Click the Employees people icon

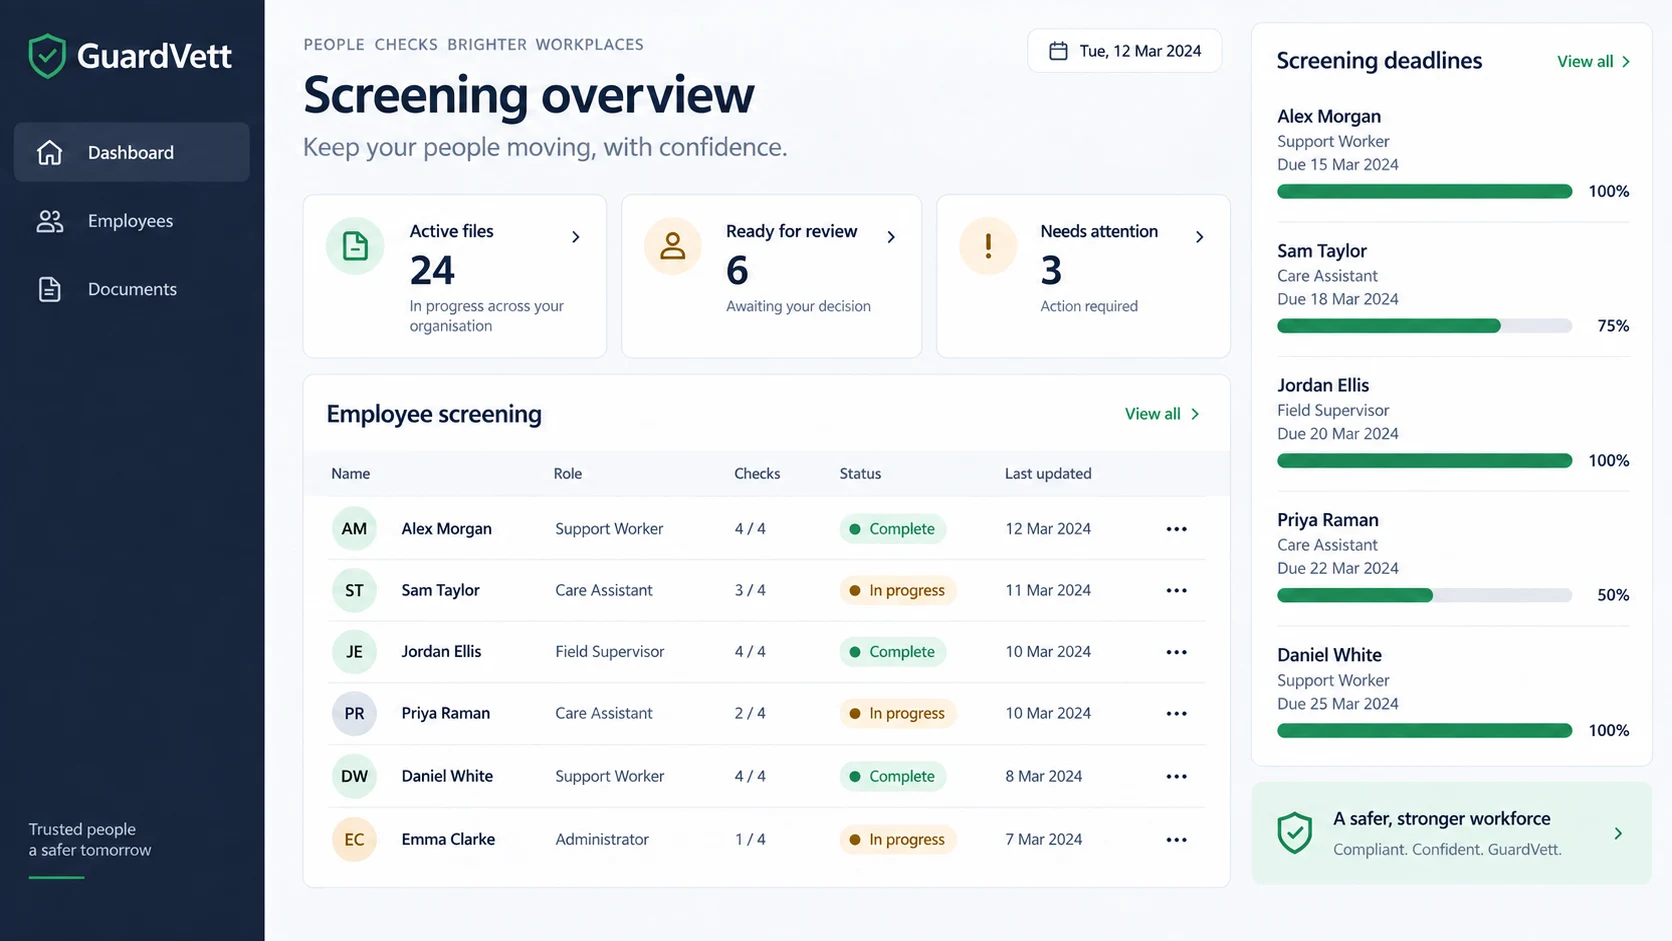(49, 221)
